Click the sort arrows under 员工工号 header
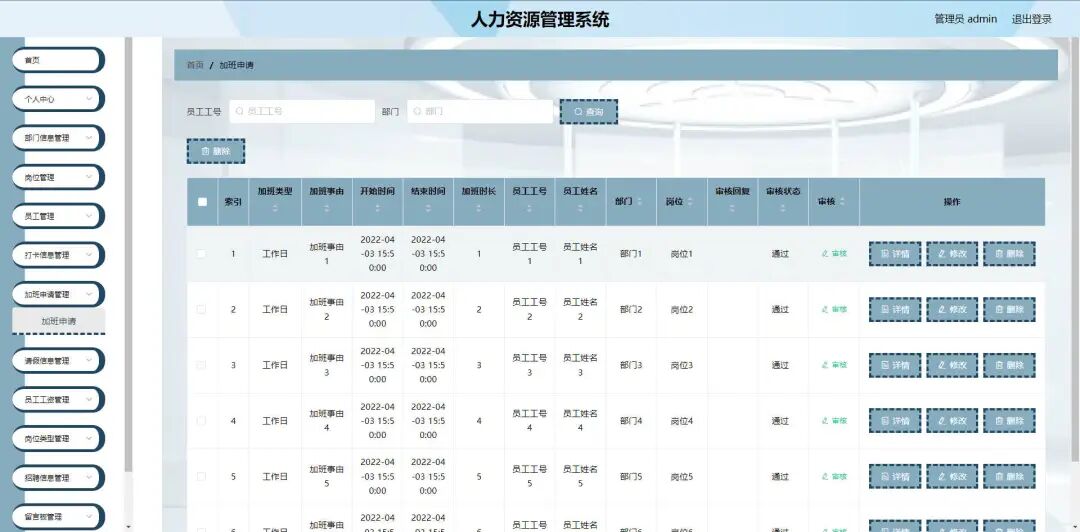 (x=529, y=207)
